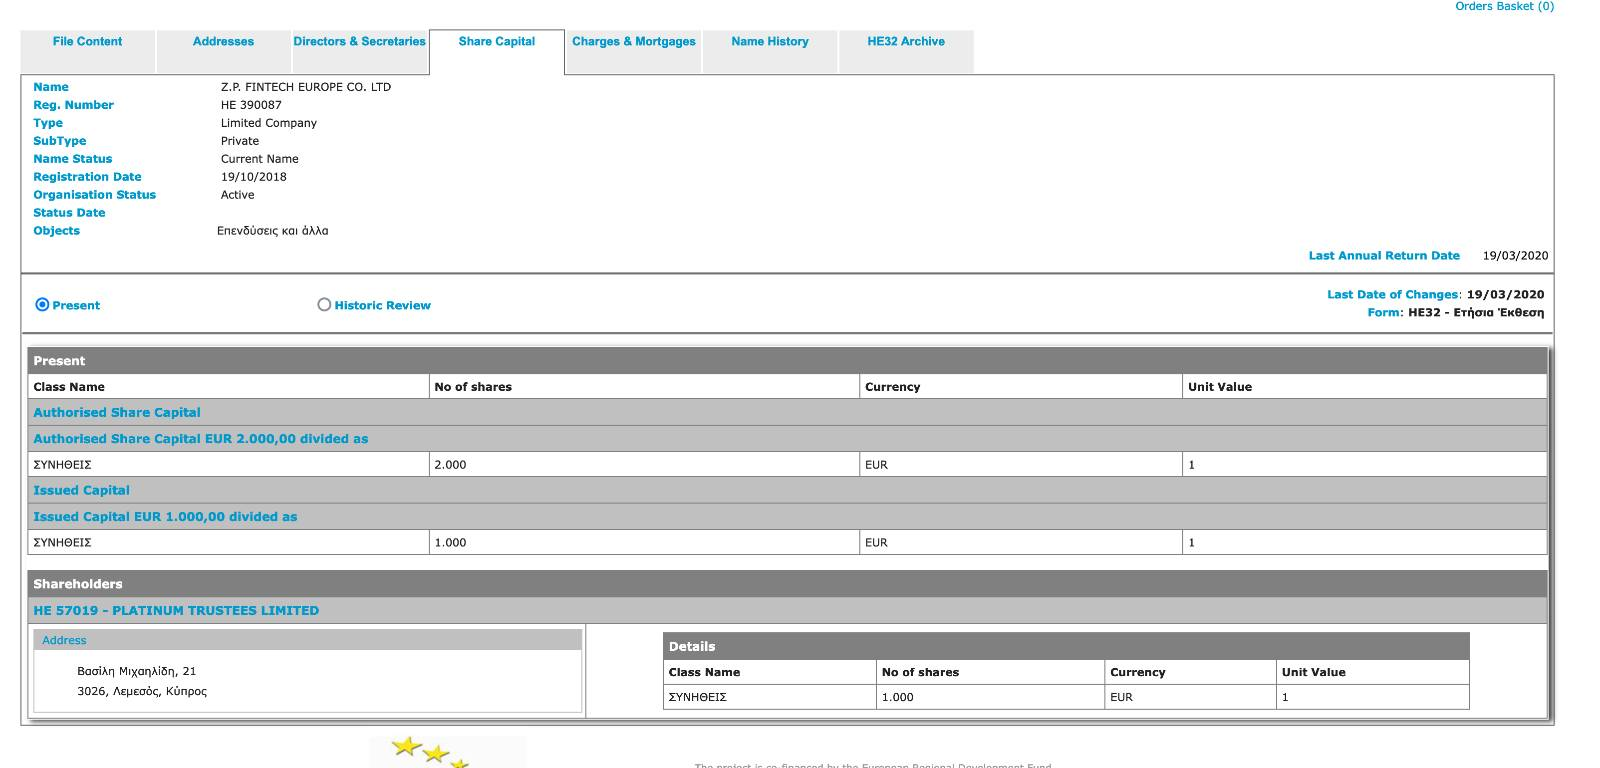Click the Issued Capital heading

(x=82, y=491)
